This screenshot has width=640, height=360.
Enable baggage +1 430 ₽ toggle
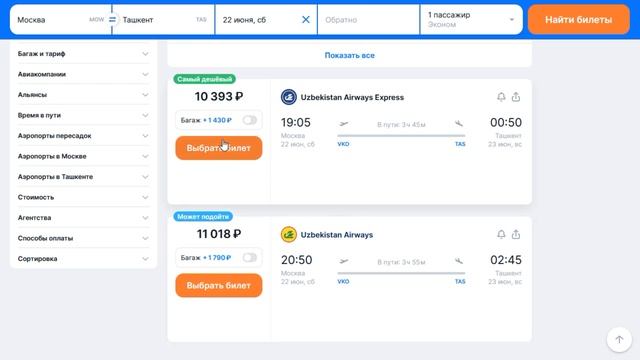tap(249, 120)
